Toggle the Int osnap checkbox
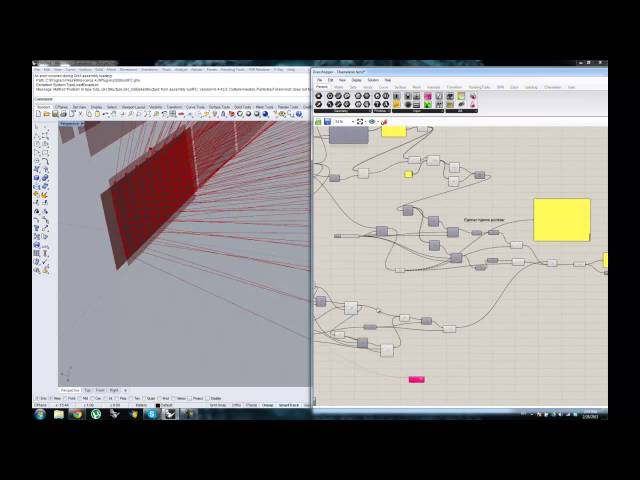 click(106, 398)
